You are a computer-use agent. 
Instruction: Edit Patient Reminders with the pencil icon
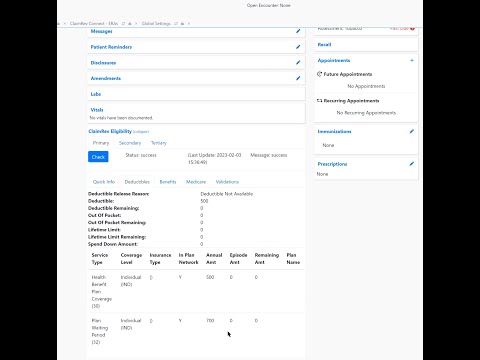pos(298,47)
